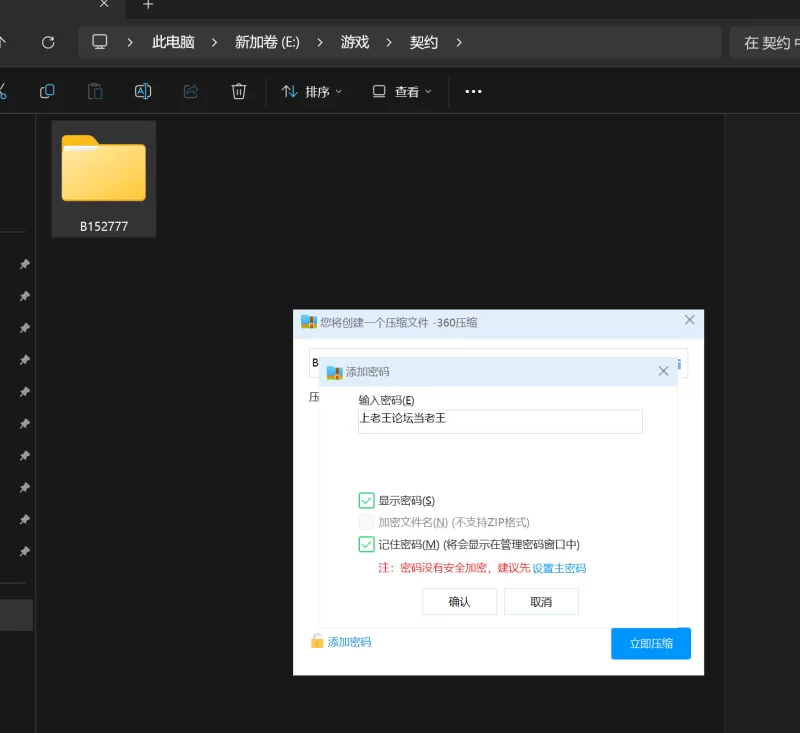Toggle 显示密码(S) checkbox
800x733 pixels.
coord(366,500)
